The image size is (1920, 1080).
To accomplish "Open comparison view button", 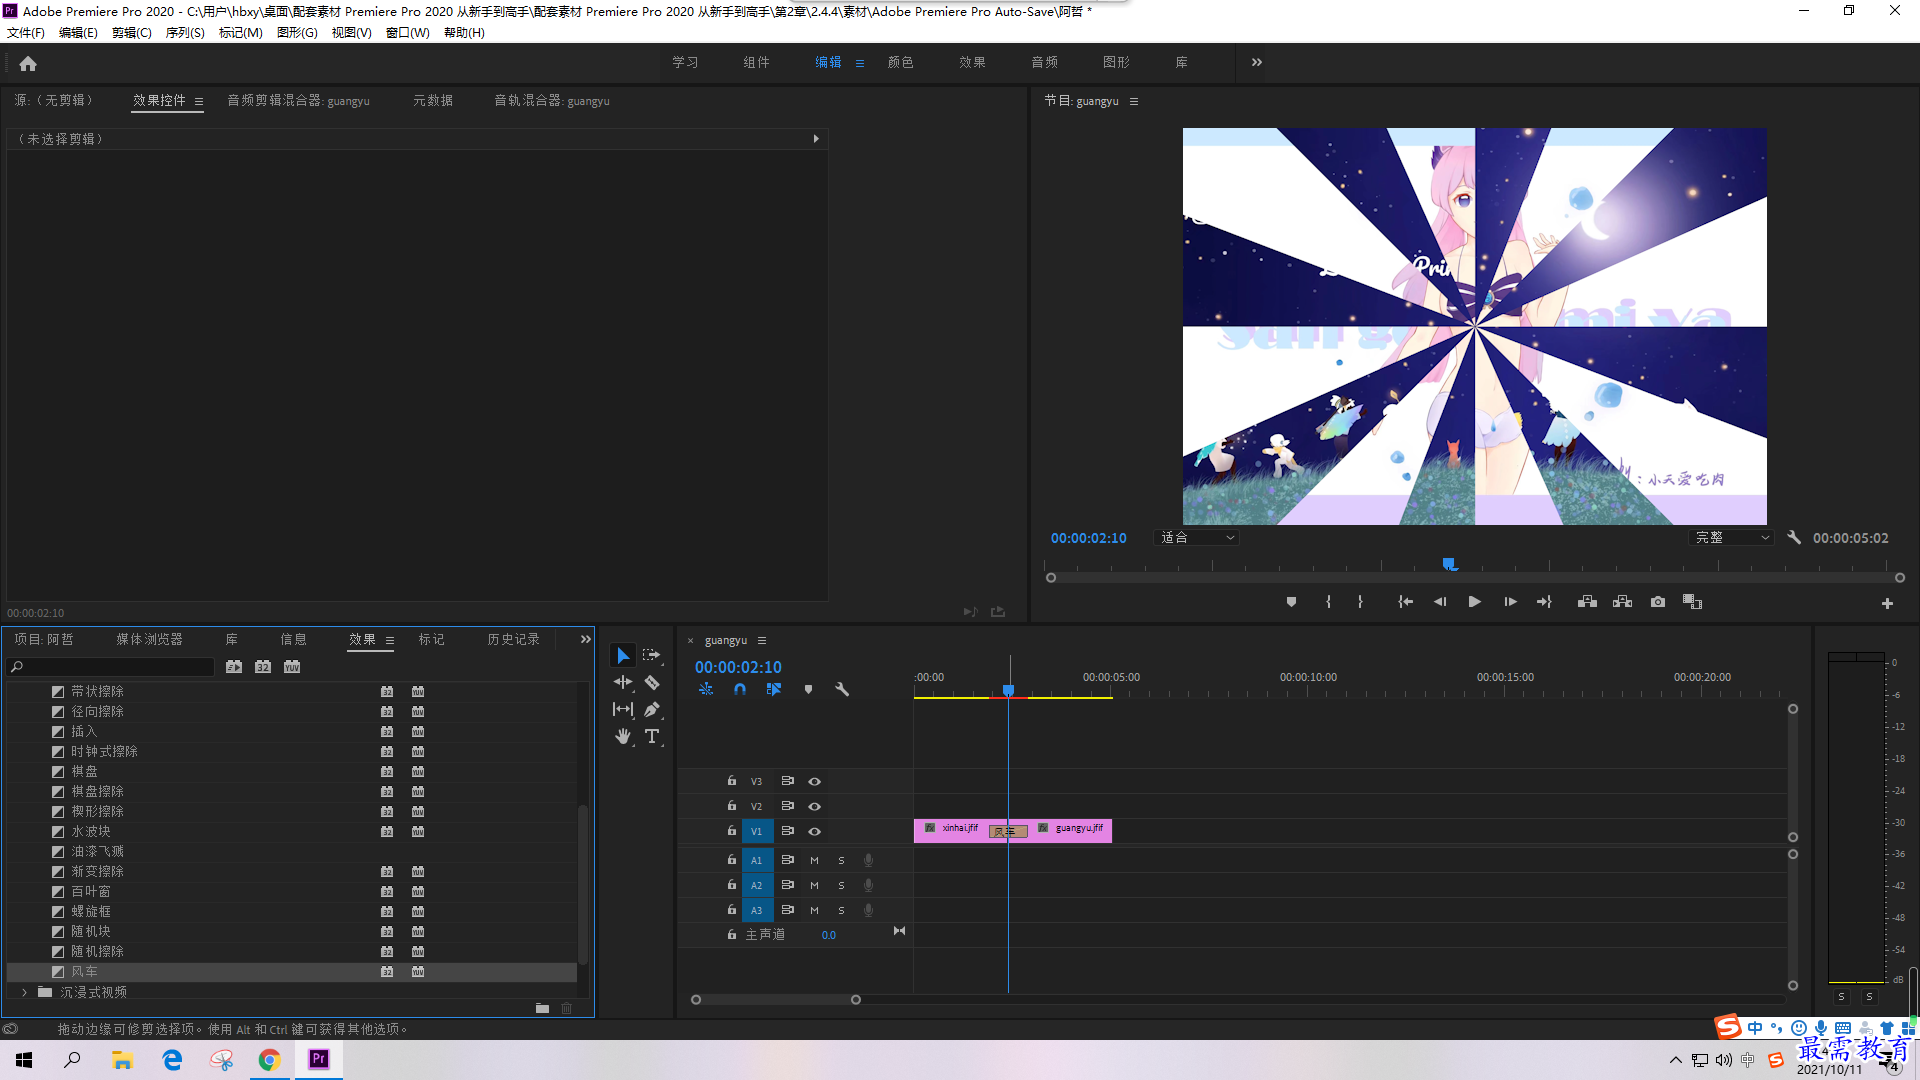I will pos(1692,602).
